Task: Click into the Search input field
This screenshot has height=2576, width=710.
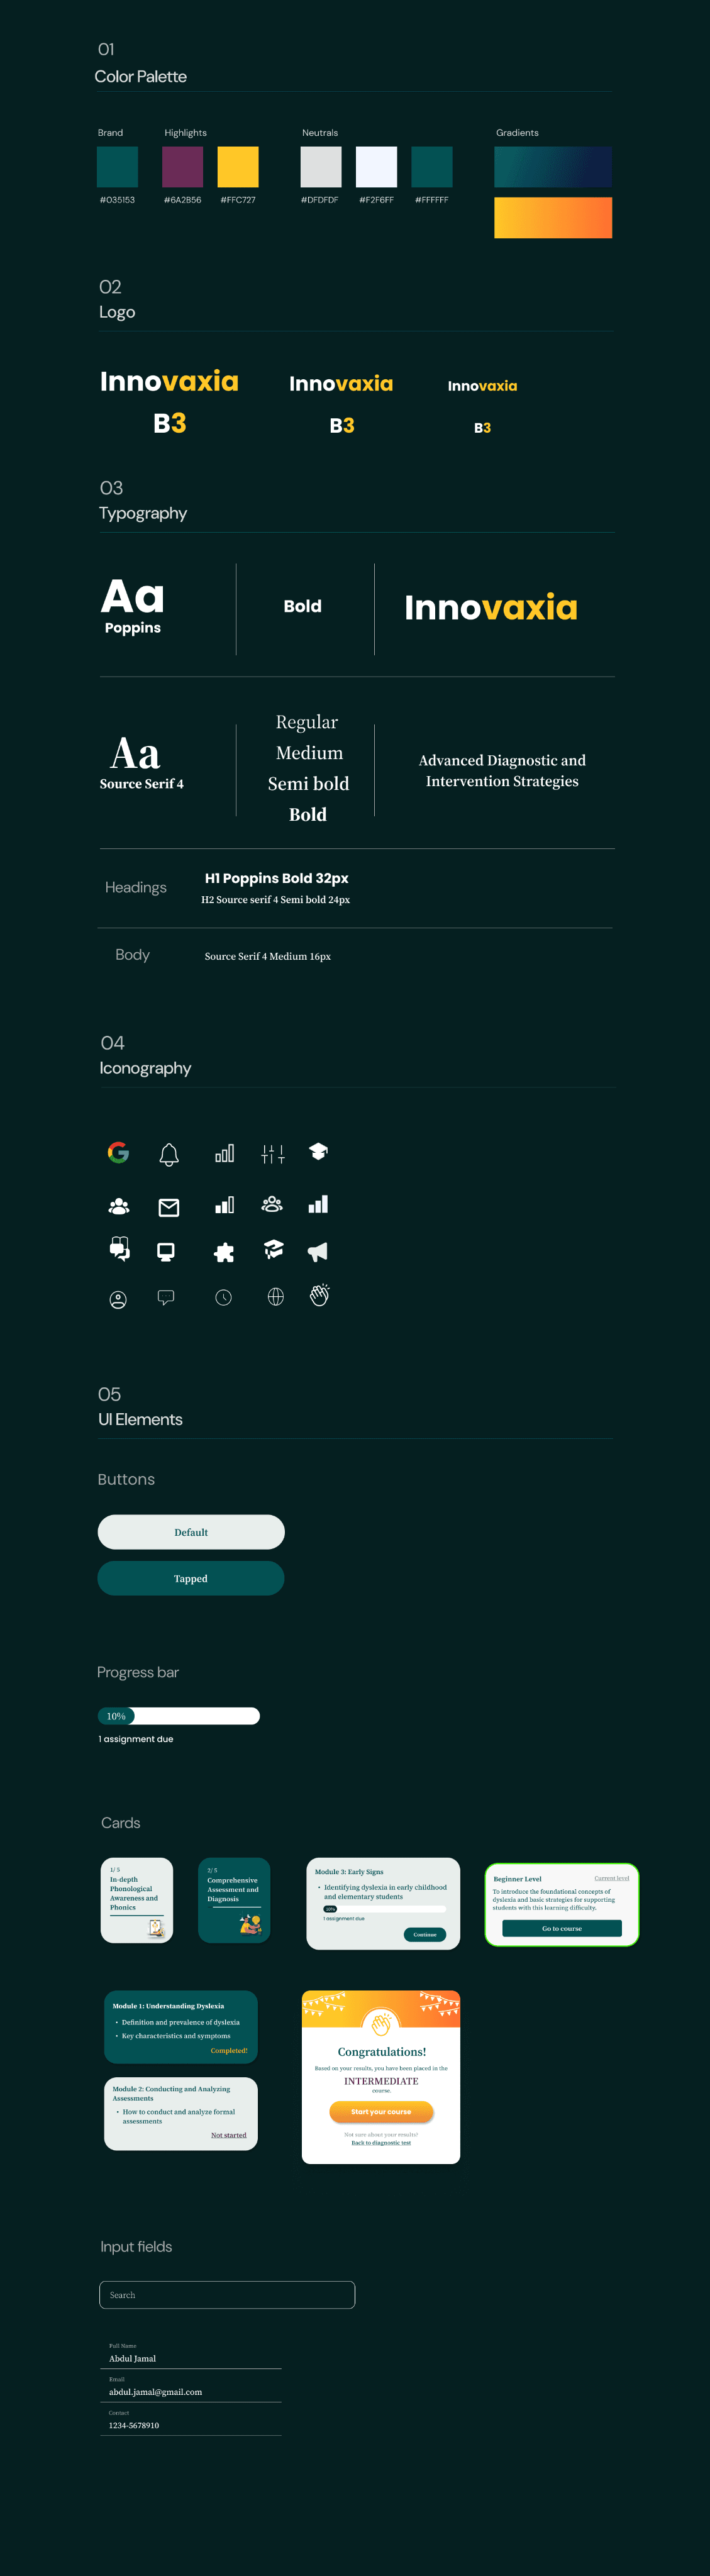Action: pos(227,2294)
